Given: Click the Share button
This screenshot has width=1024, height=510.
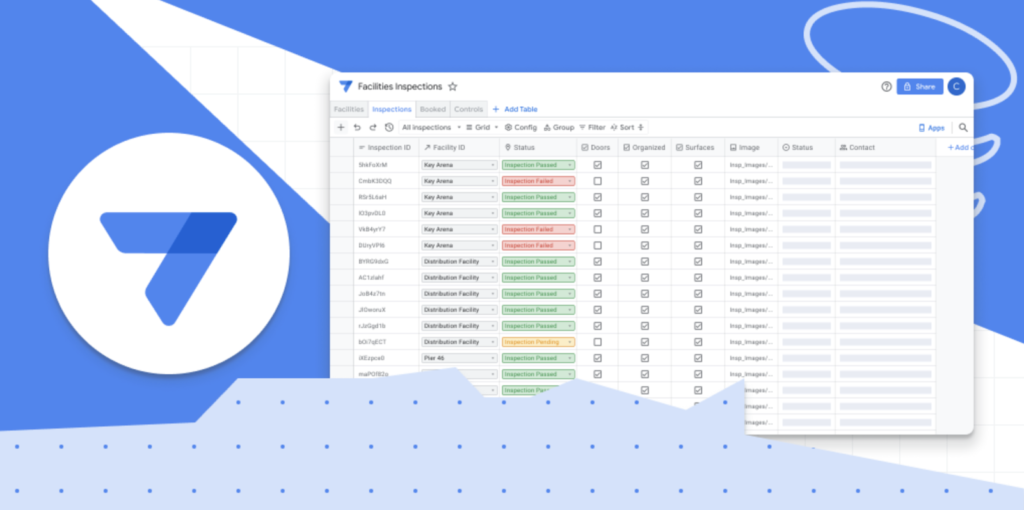Looking at the screenshot, I should (x=920, y=87).
